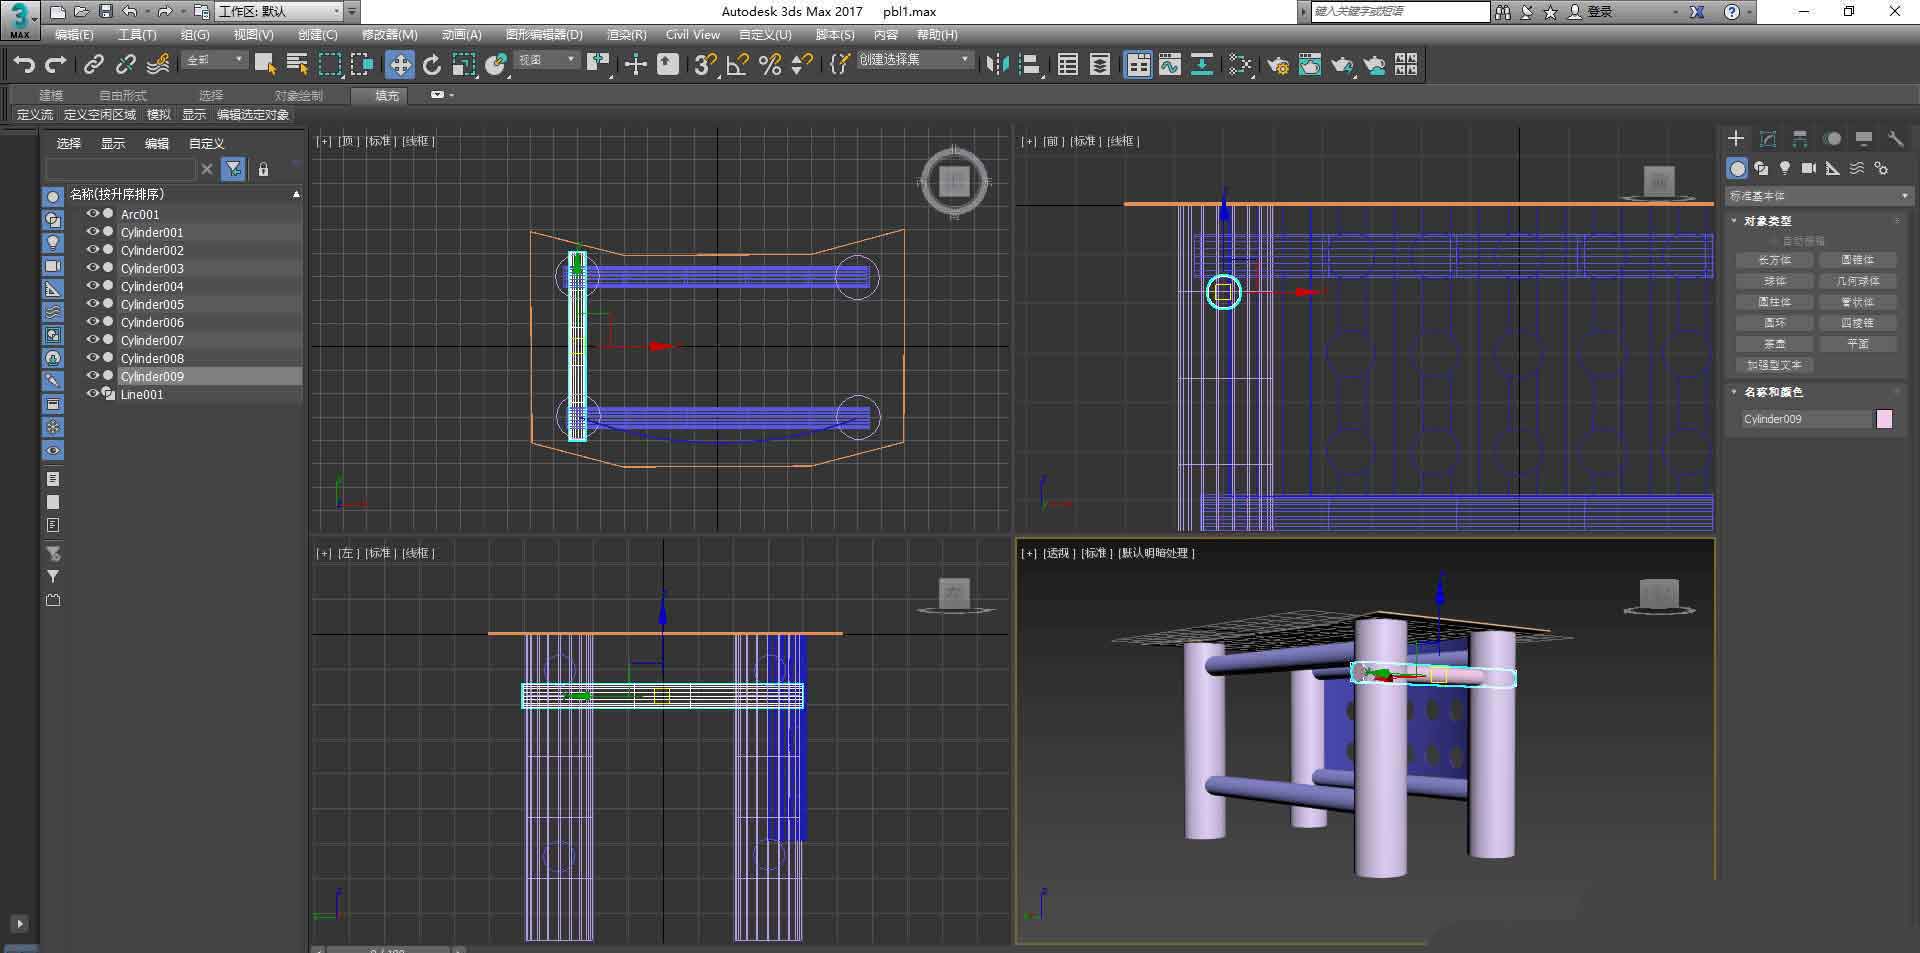This screenshot has width=1920, height=953.
Task: Open the Curve Editor icon
Action: pyautogui.click(x=1170, y=65)
